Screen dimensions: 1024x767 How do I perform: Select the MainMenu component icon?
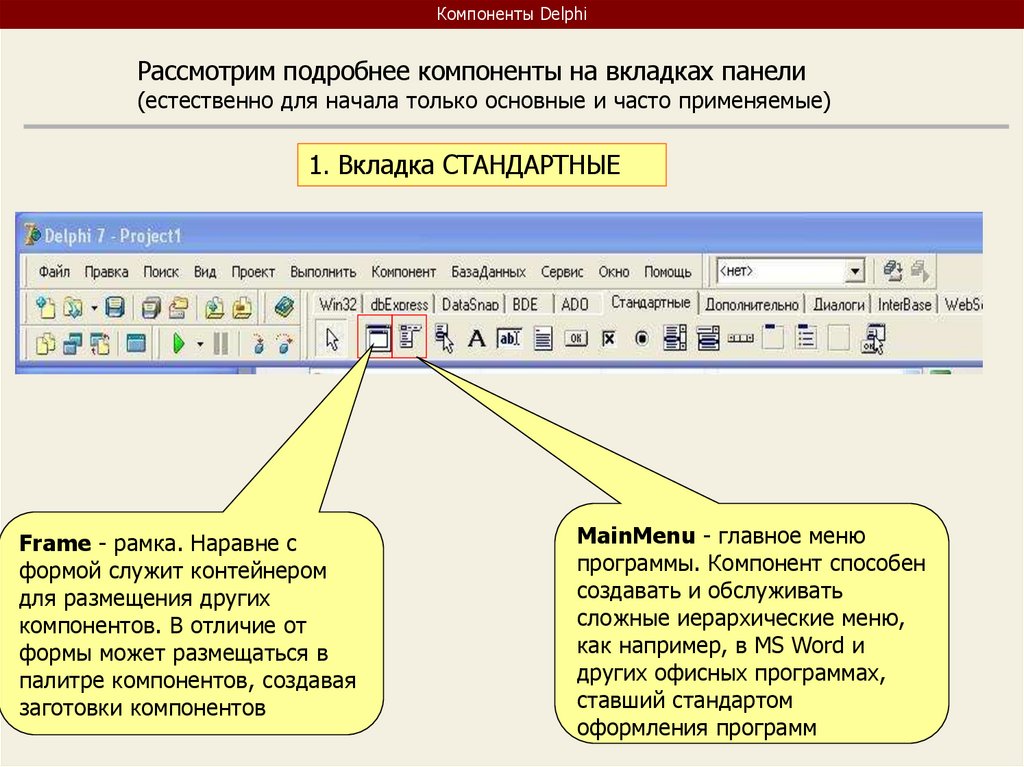point(409,337)
